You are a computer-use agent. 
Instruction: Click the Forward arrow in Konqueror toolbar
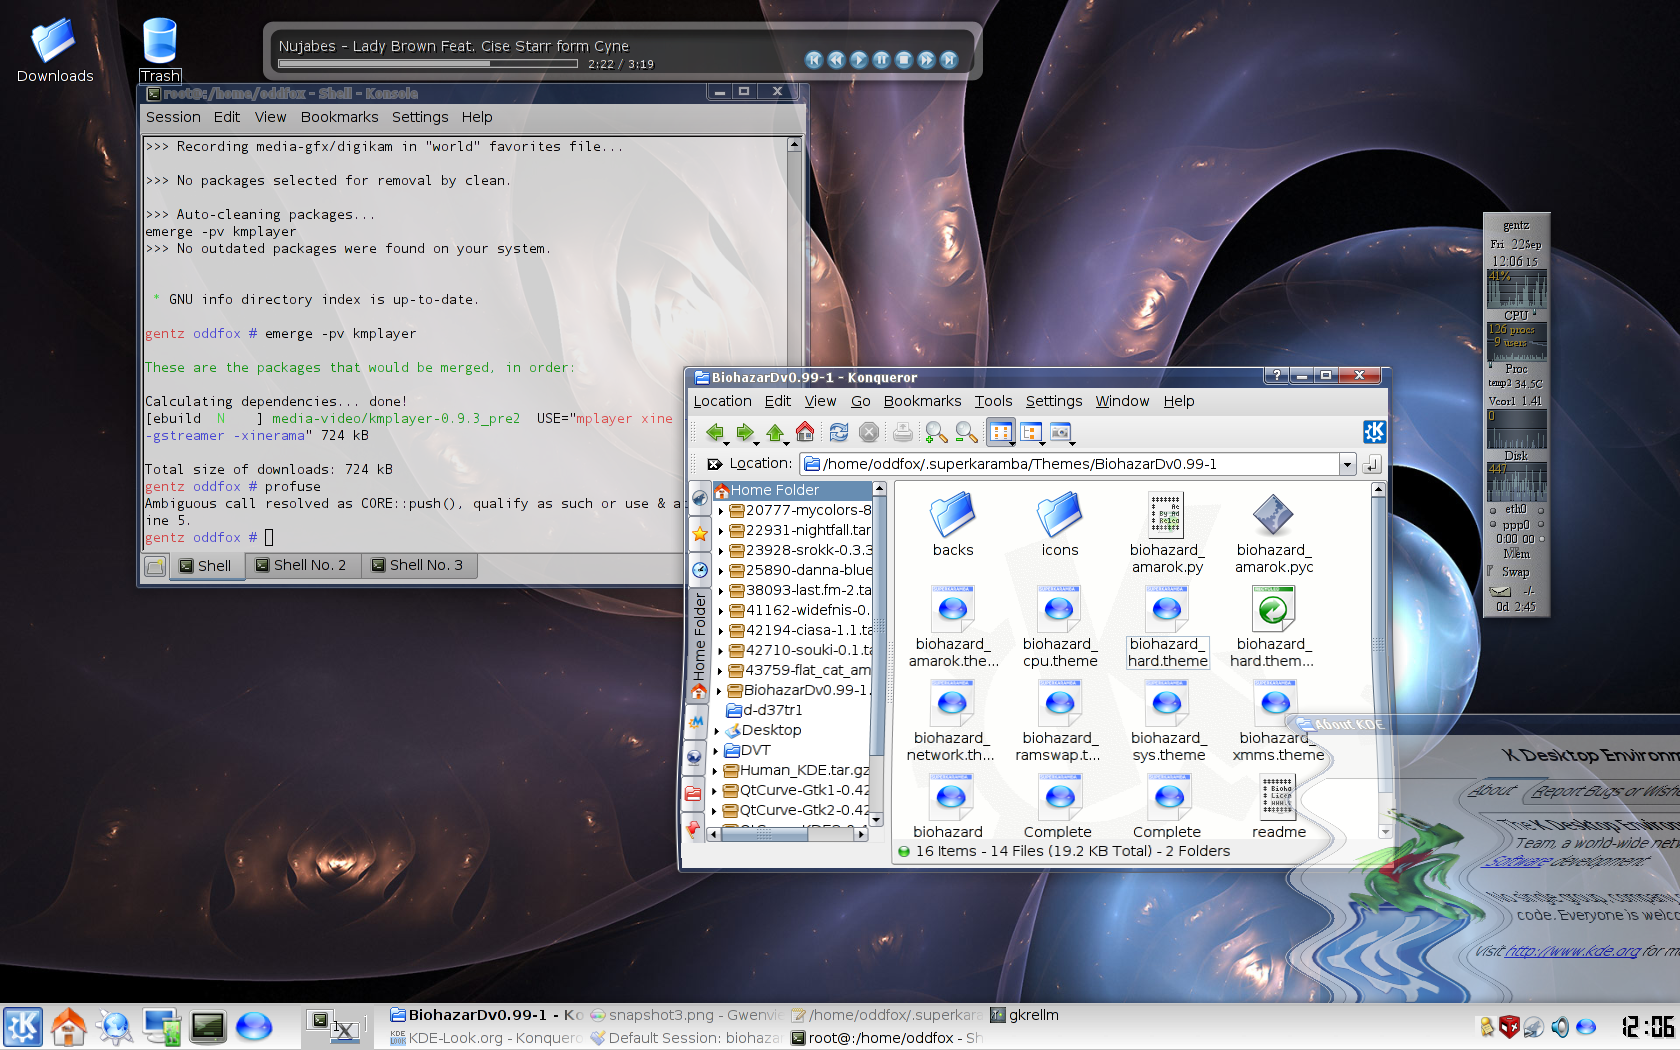pos(745,432)
